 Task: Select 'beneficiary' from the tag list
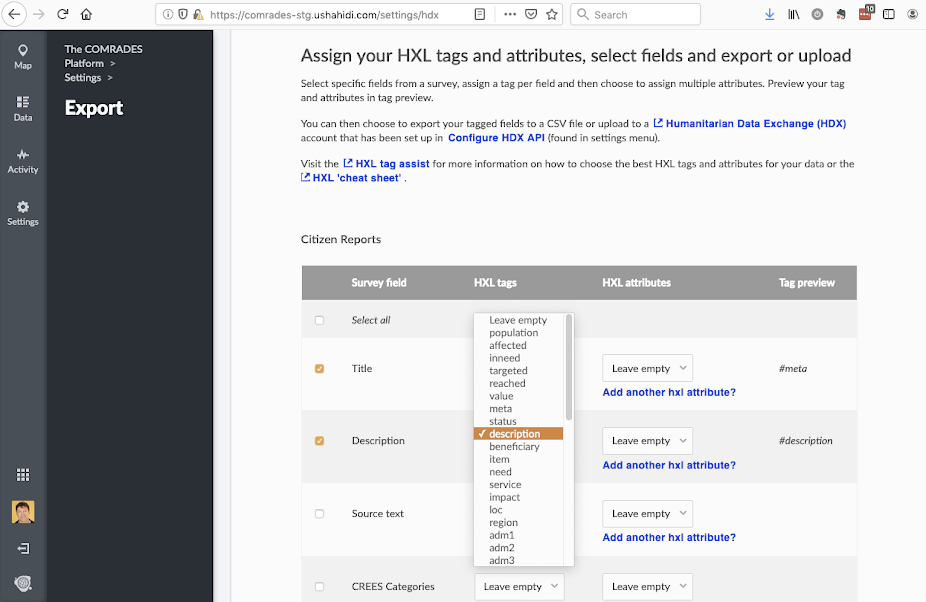(x=514, y=447)
